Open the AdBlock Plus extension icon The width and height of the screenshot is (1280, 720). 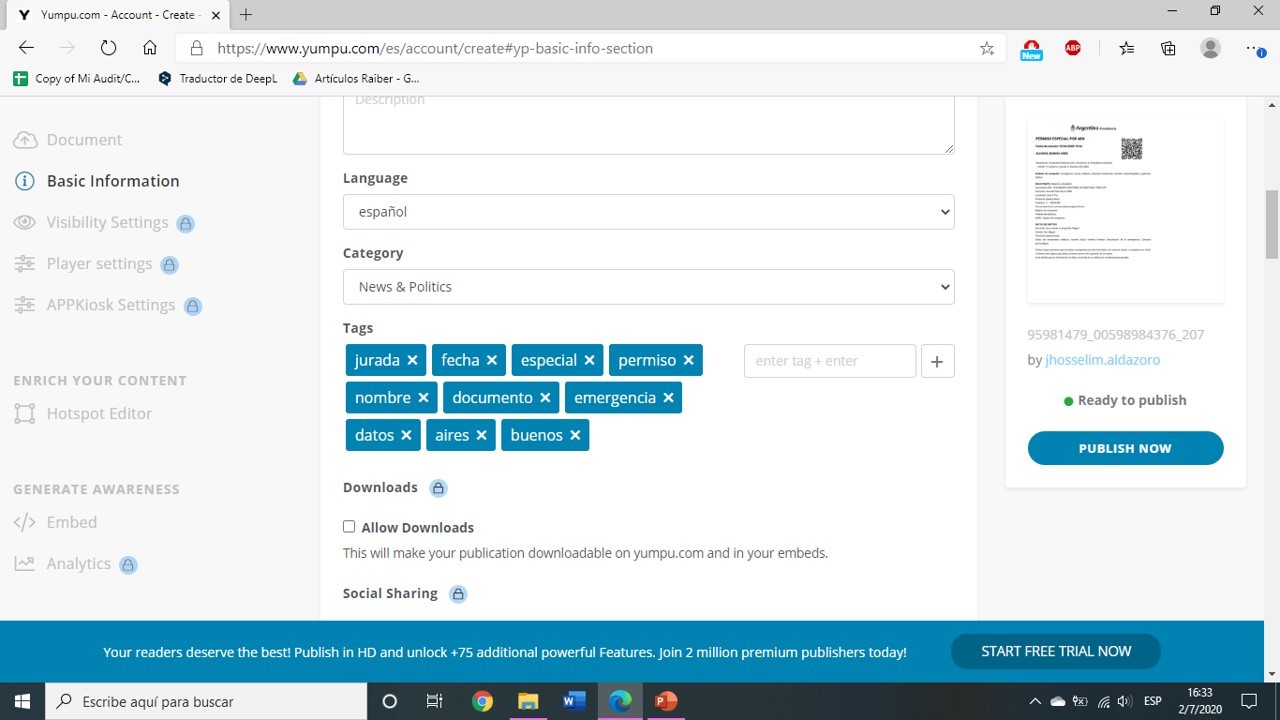pyautogui.click(x=1073, y=48)
